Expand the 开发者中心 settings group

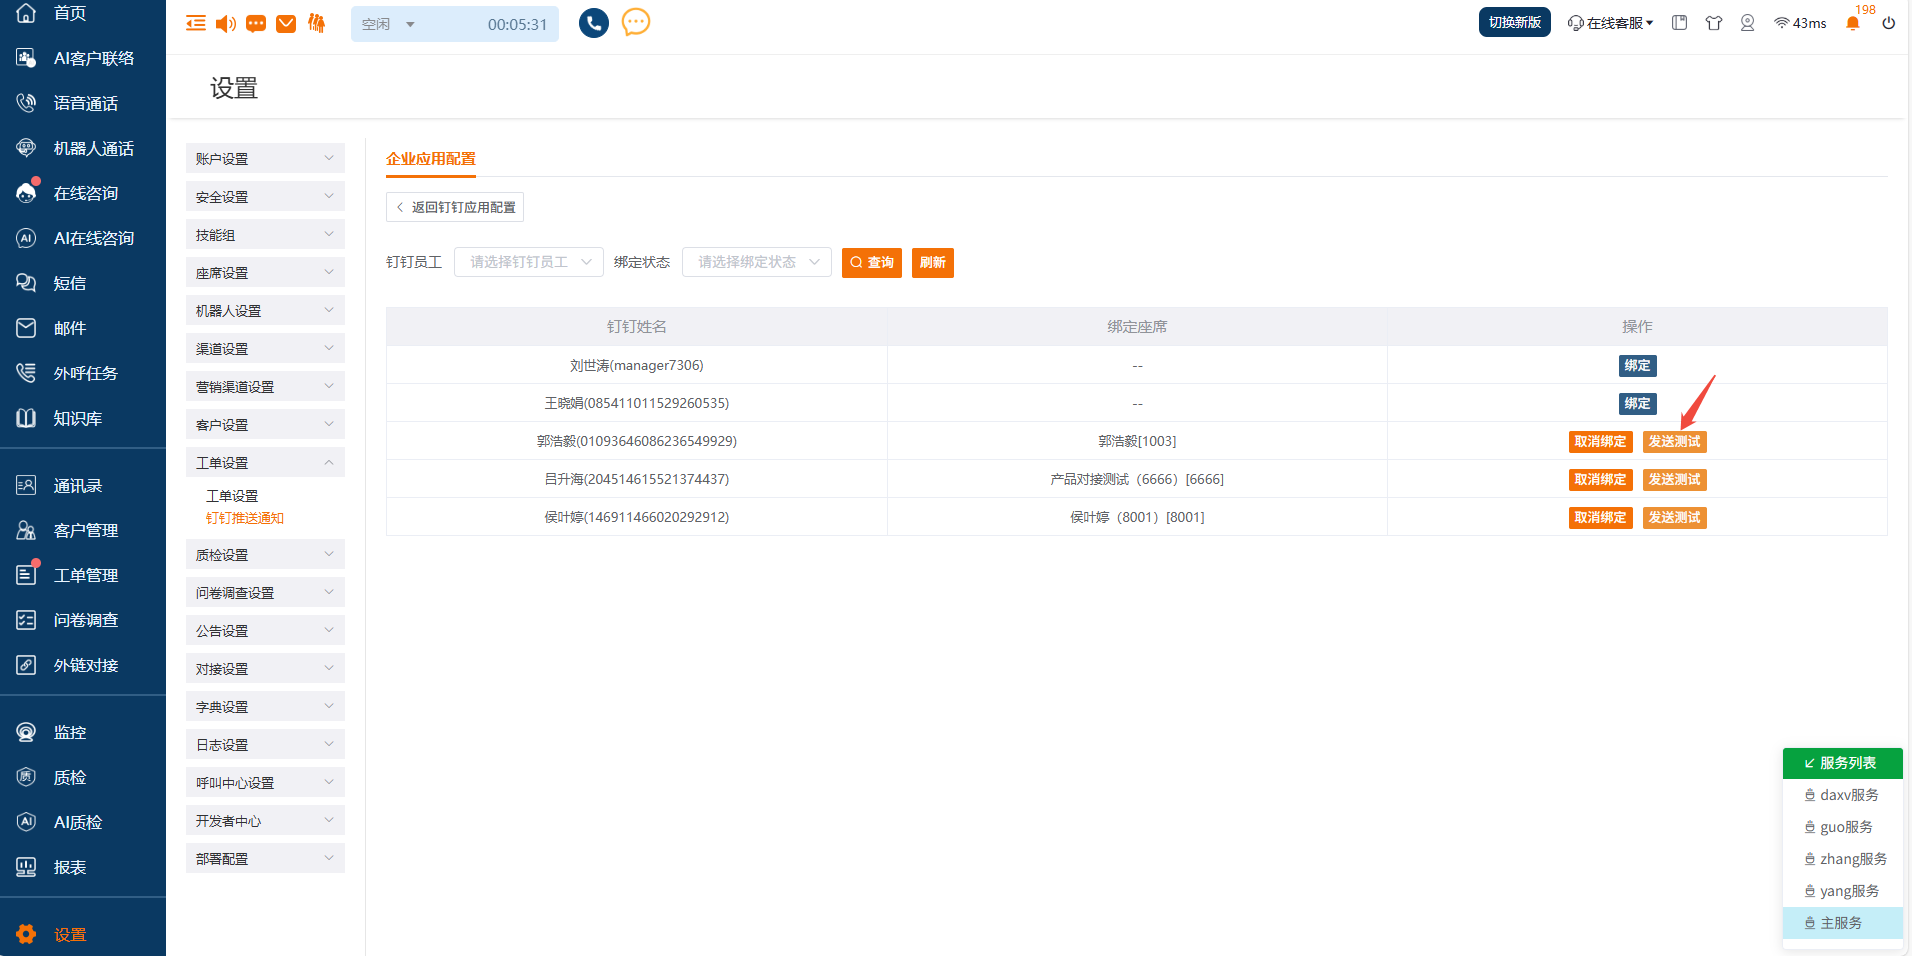(x=265, y=820)
